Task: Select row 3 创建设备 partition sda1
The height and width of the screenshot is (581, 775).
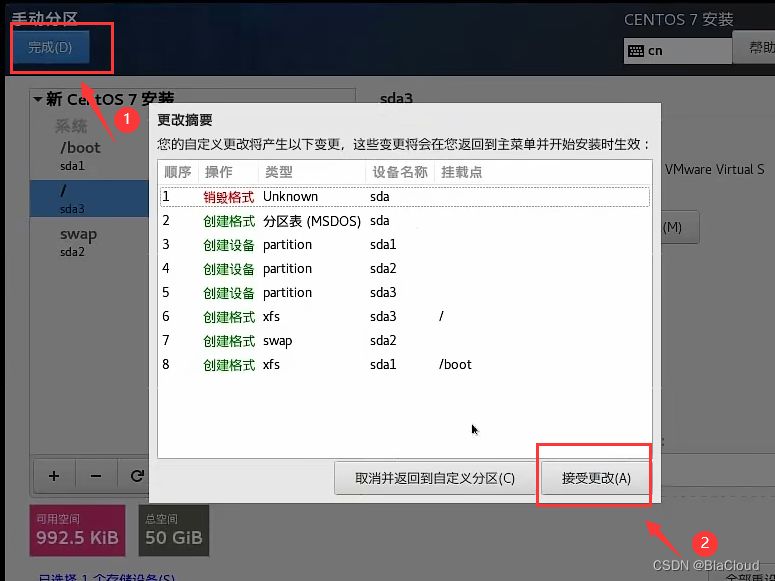Action: pyautogui.click(x=404, y=245)
